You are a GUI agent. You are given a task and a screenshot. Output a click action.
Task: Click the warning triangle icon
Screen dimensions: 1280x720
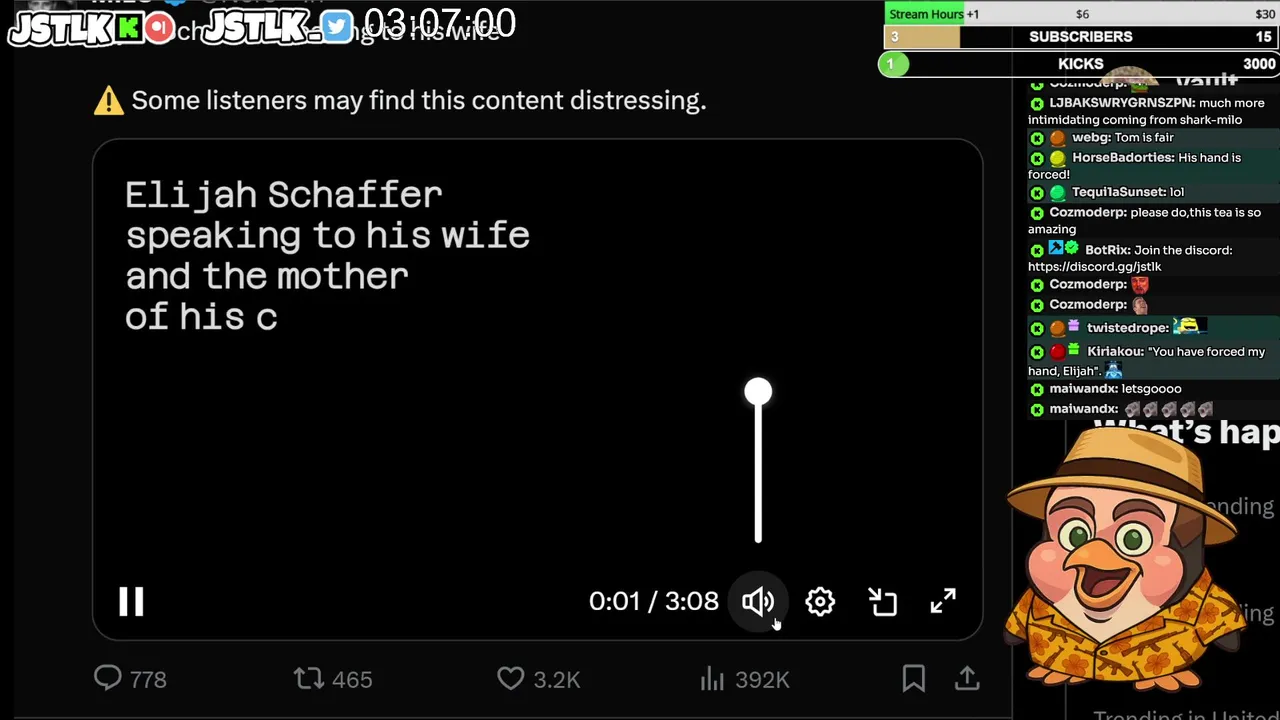click(x=108, y=101)
